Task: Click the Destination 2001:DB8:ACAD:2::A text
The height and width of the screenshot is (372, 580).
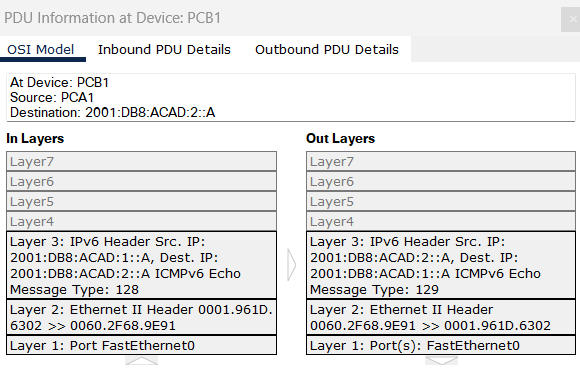Action: [x=112, y=112]
